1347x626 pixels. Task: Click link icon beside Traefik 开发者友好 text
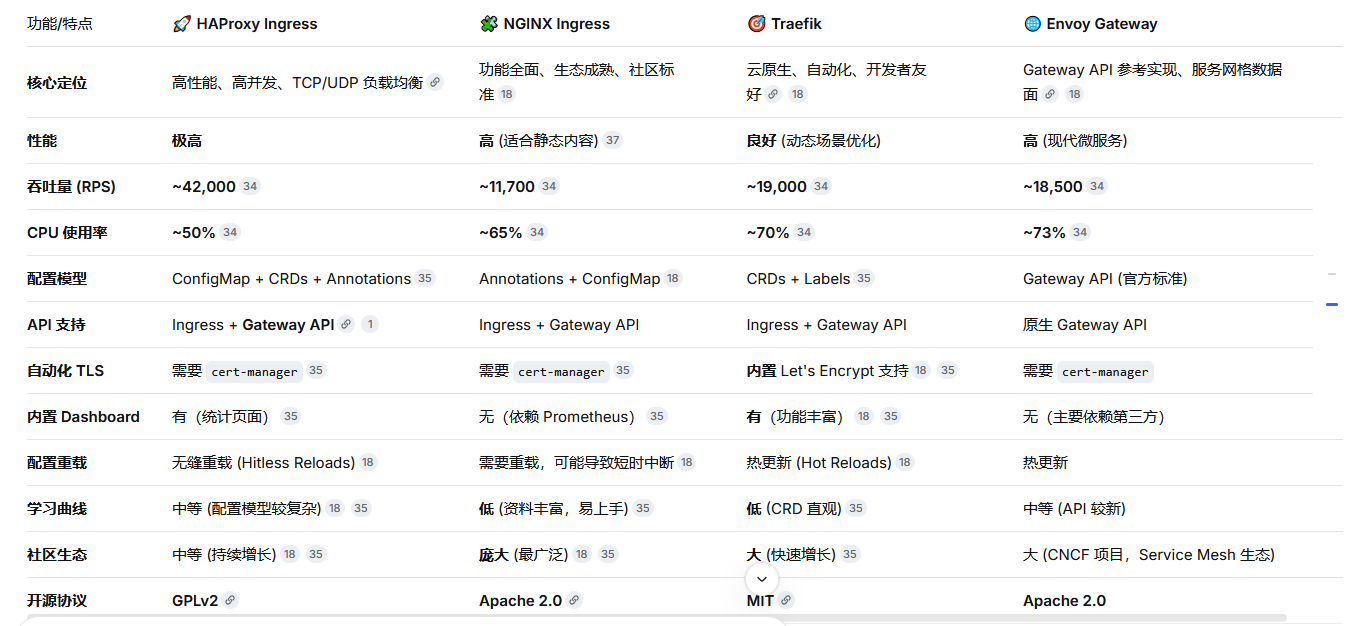[773, 95]
